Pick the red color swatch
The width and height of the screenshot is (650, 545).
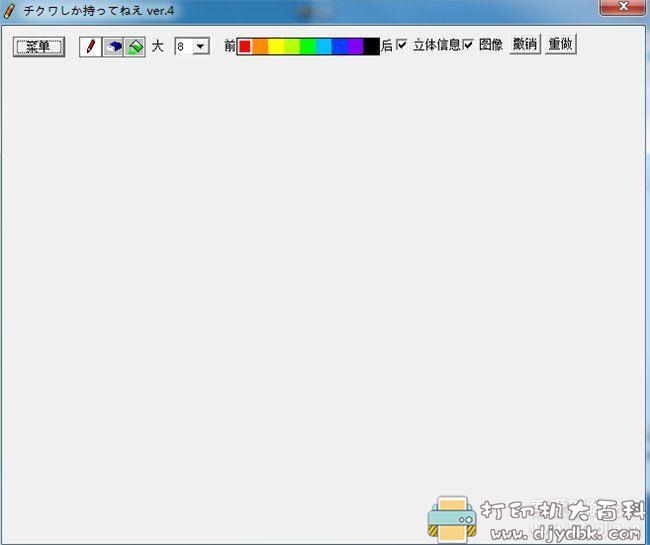point(245,46)
